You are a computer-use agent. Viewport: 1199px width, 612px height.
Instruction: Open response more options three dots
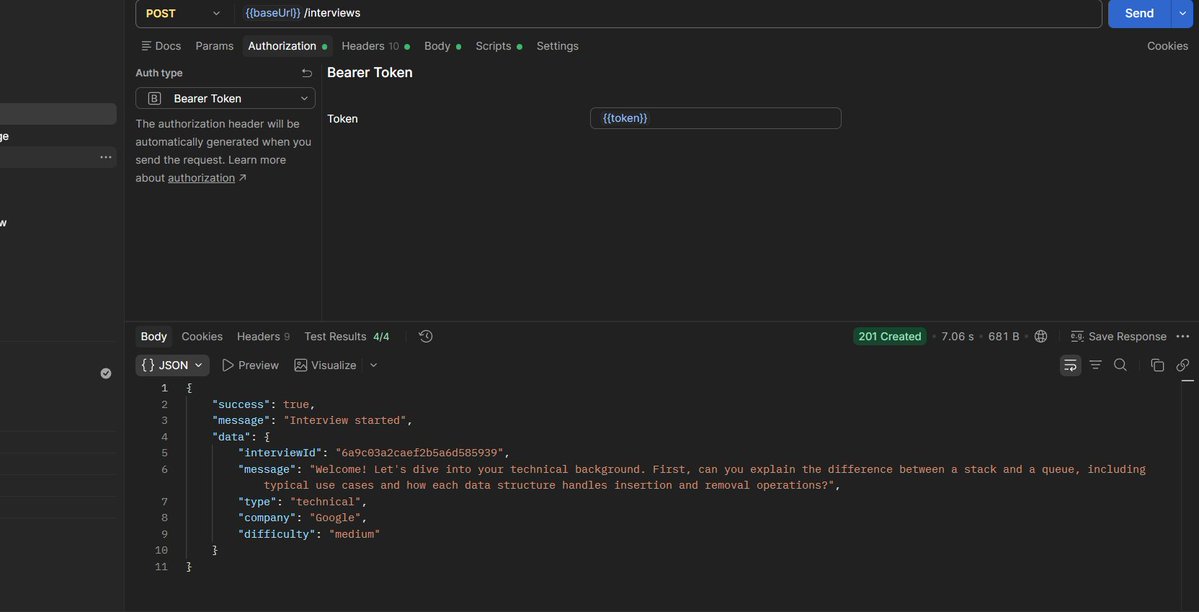tap(1182, 337)
